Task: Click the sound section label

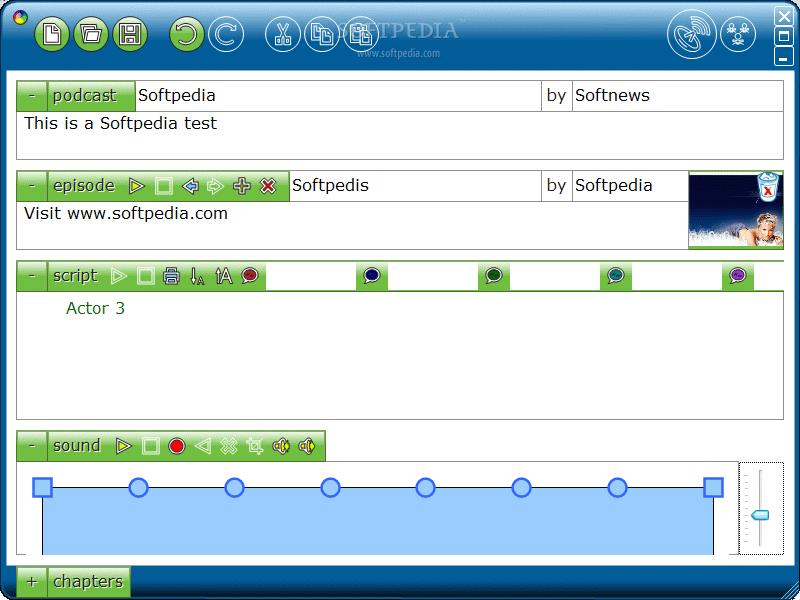Action: tap(77, 446)
